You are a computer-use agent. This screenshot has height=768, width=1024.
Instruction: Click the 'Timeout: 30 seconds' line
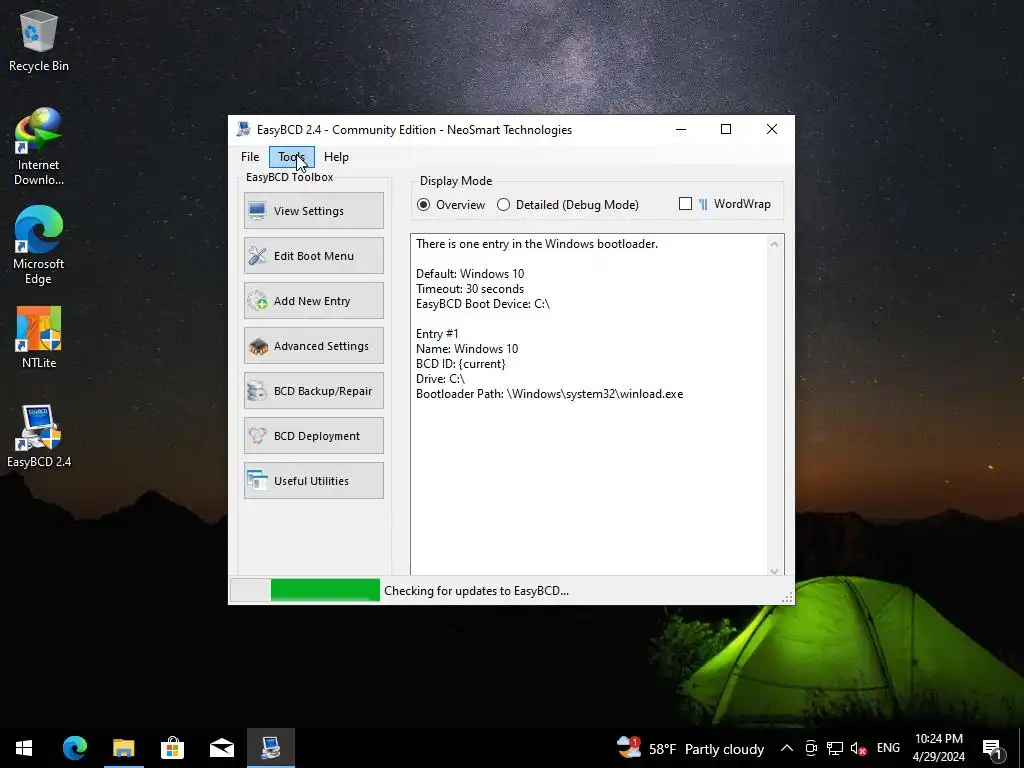[x=470, y=289]
